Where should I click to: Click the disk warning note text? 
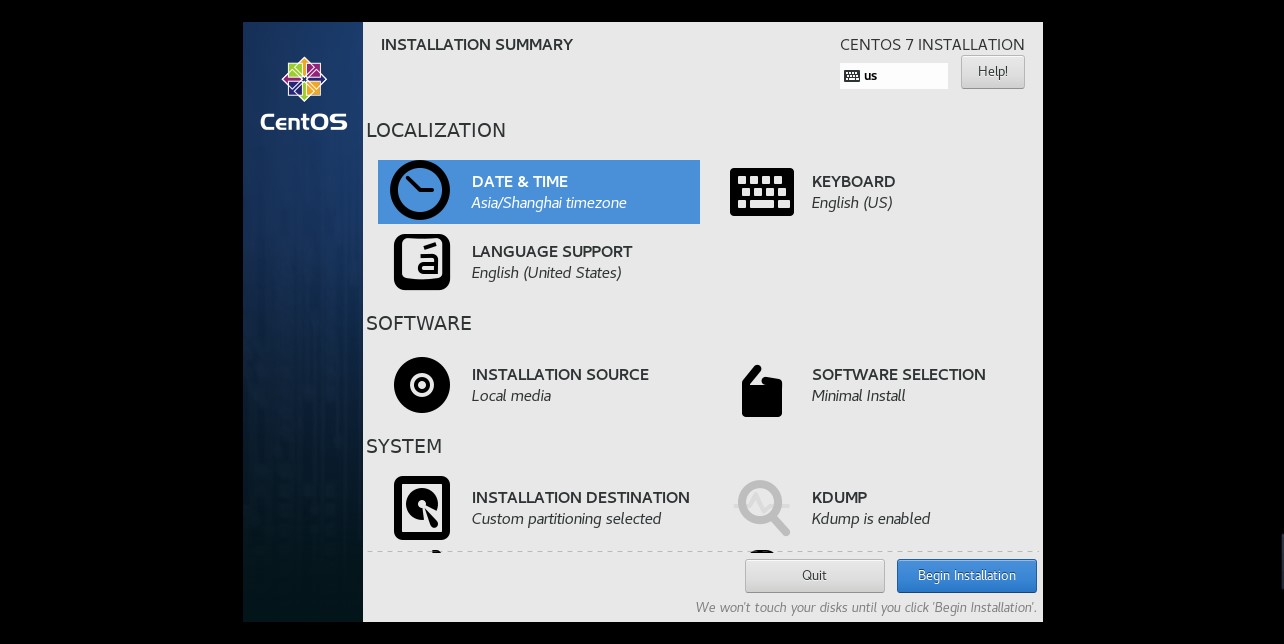point(866,608)
